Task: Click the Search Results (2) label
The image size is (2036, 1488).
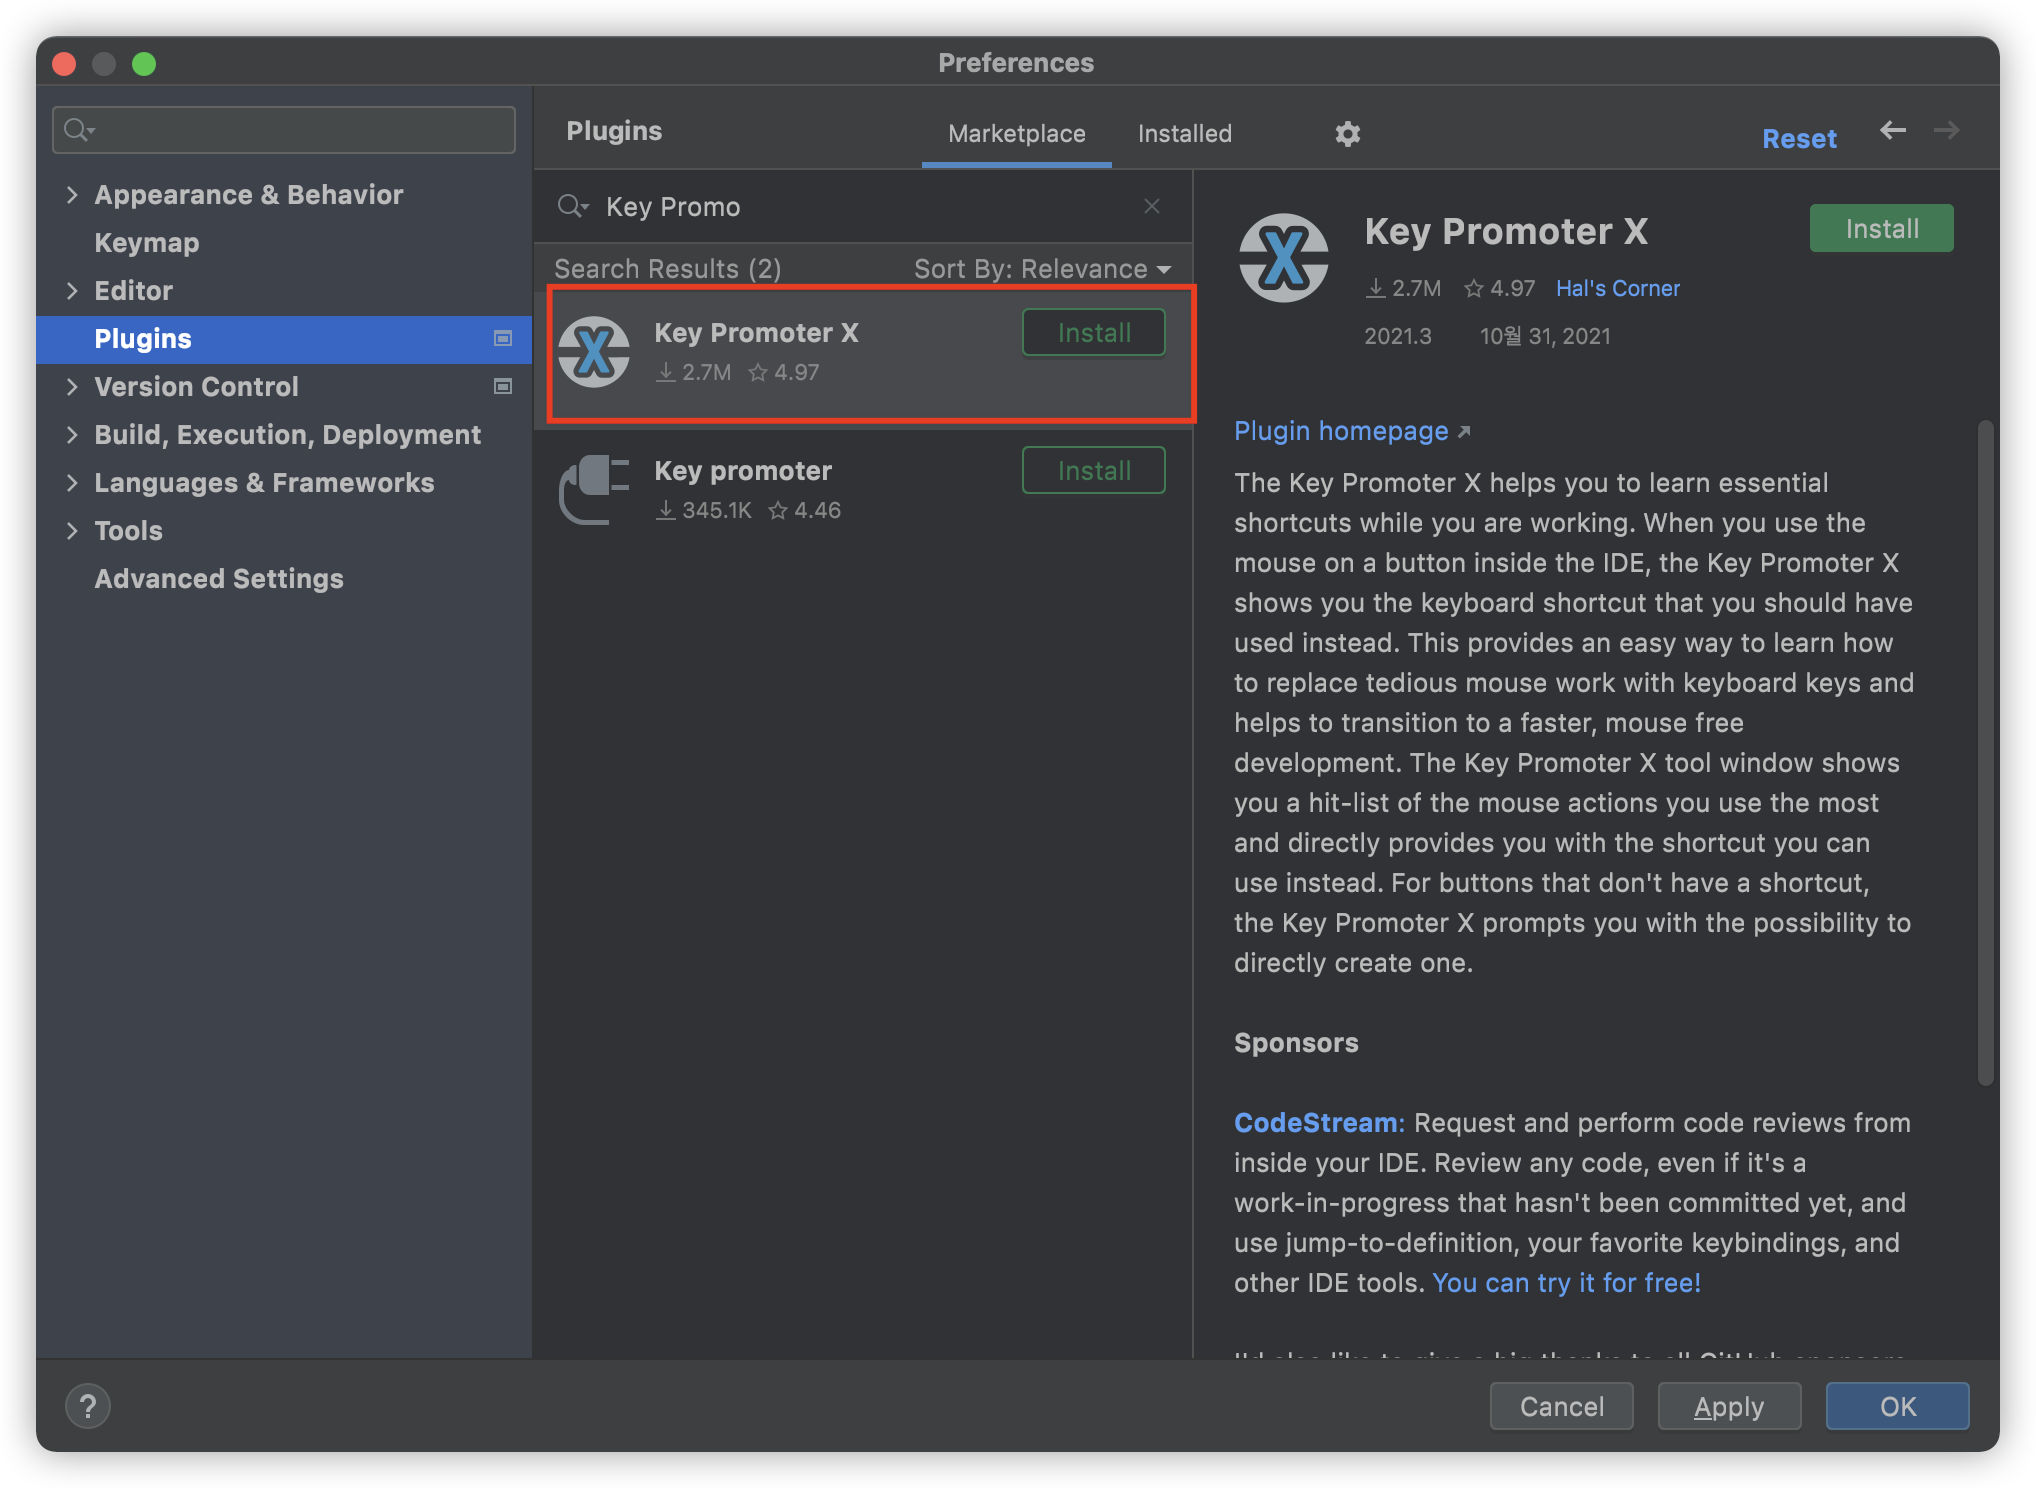Action: [x=668, y=268]
